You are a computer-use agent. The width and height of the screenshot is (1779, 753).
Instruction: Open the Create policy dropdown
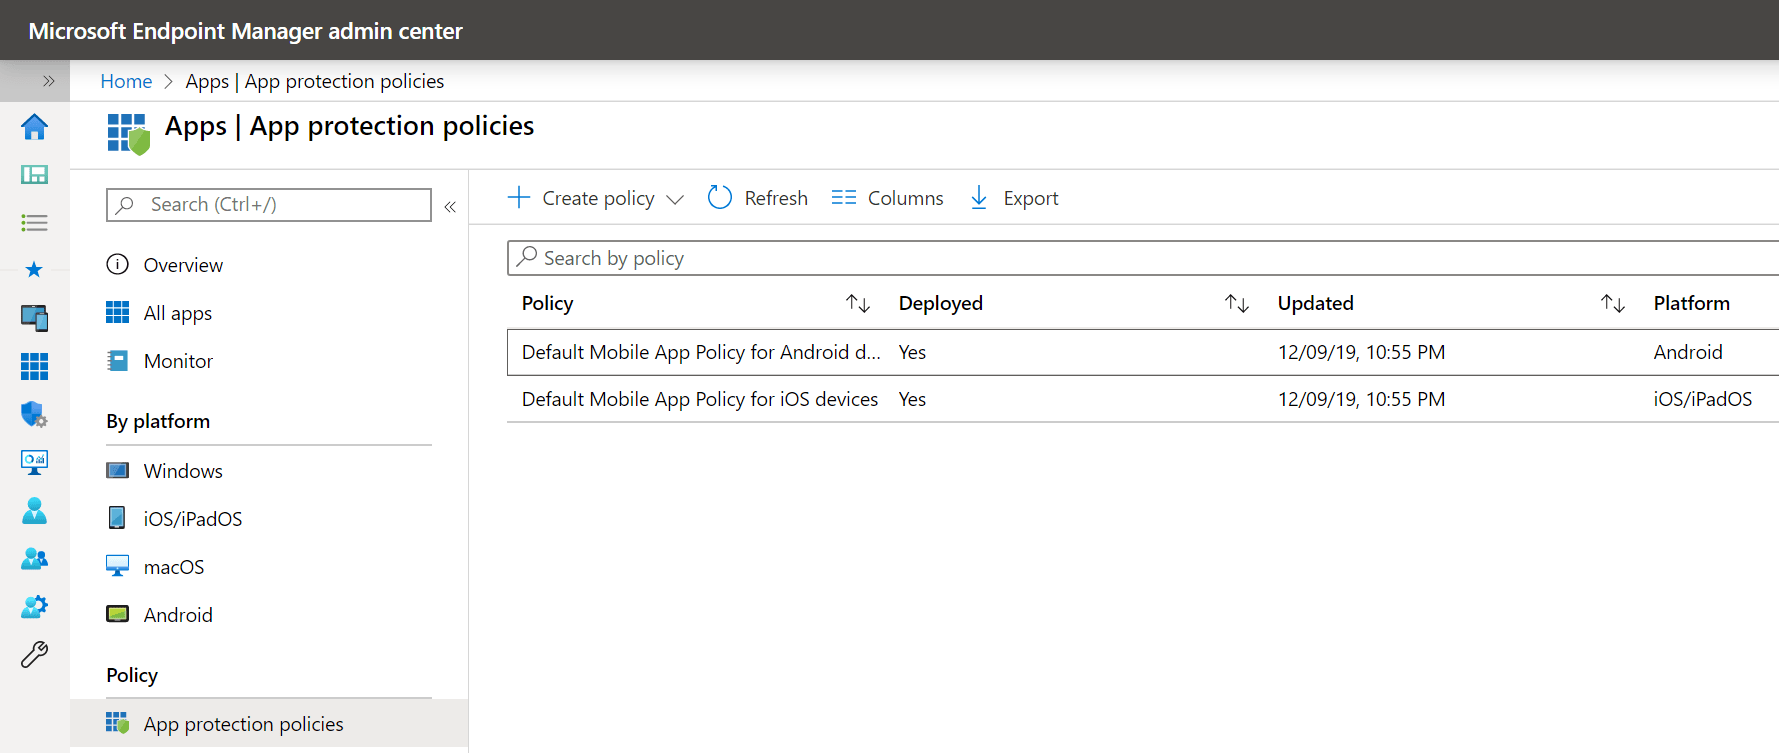(596, 198)
